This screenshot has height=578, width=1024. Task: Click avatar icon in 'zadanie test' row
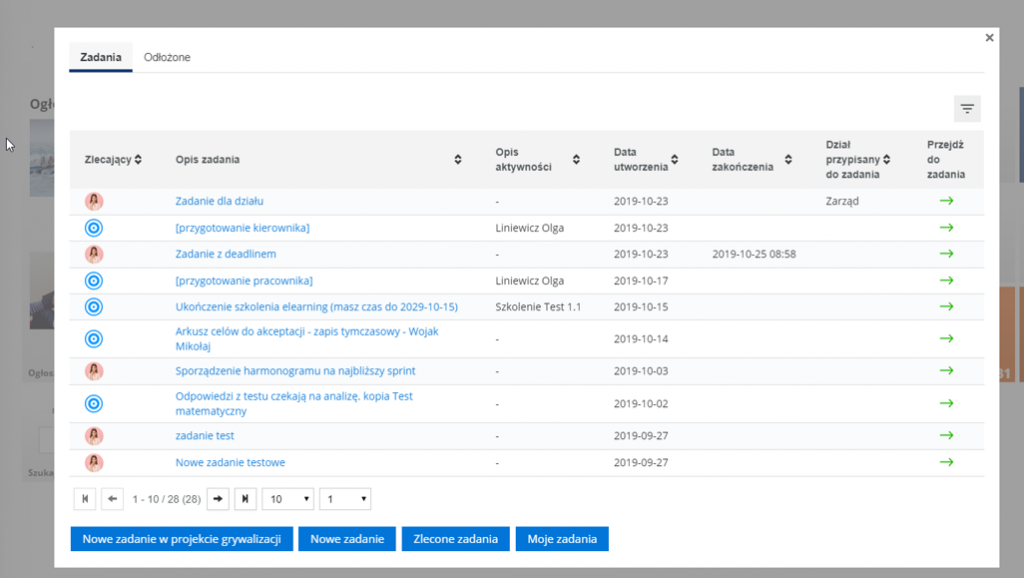pyautogui.click(x=94, y=436)
